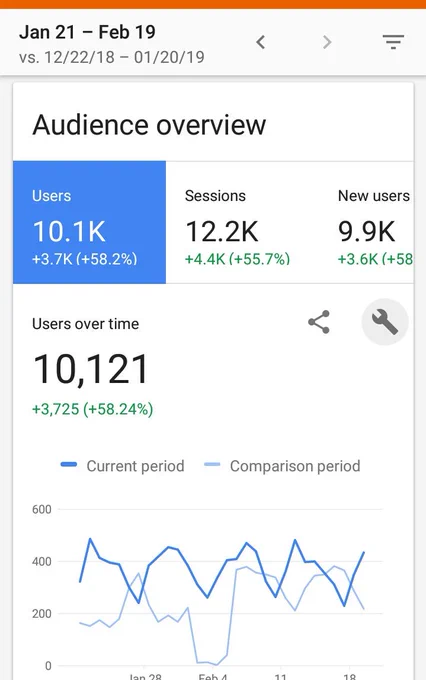Select the New users metric tab

coord(367,222)
